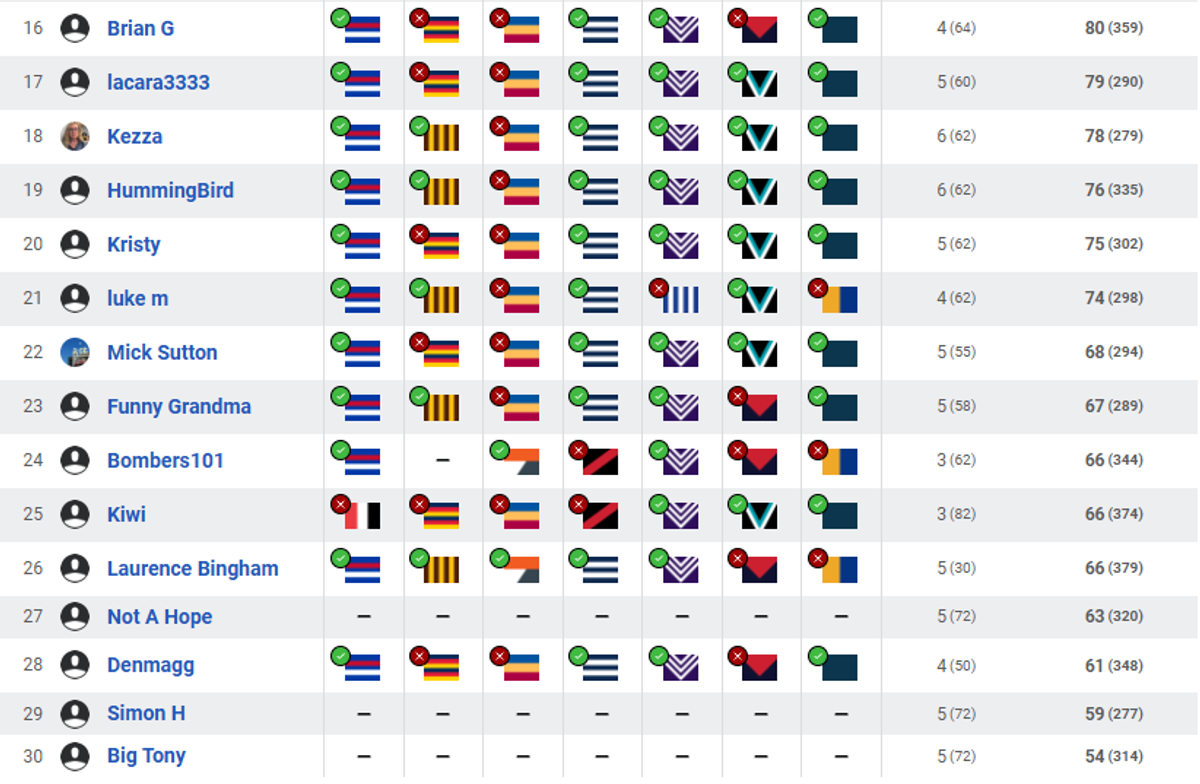Click luke m's gold and blue flag
Viewport: 1200px width, 784px height.
coord(840,299)
